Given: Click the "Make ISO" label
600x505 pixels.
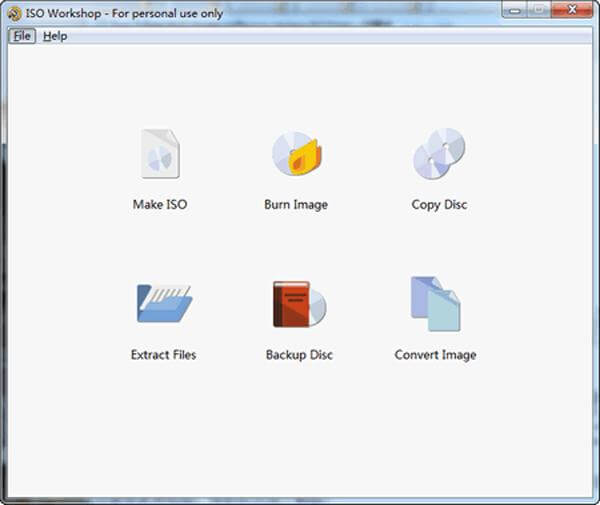Looking at the screenshot, I should pos(160,204).
